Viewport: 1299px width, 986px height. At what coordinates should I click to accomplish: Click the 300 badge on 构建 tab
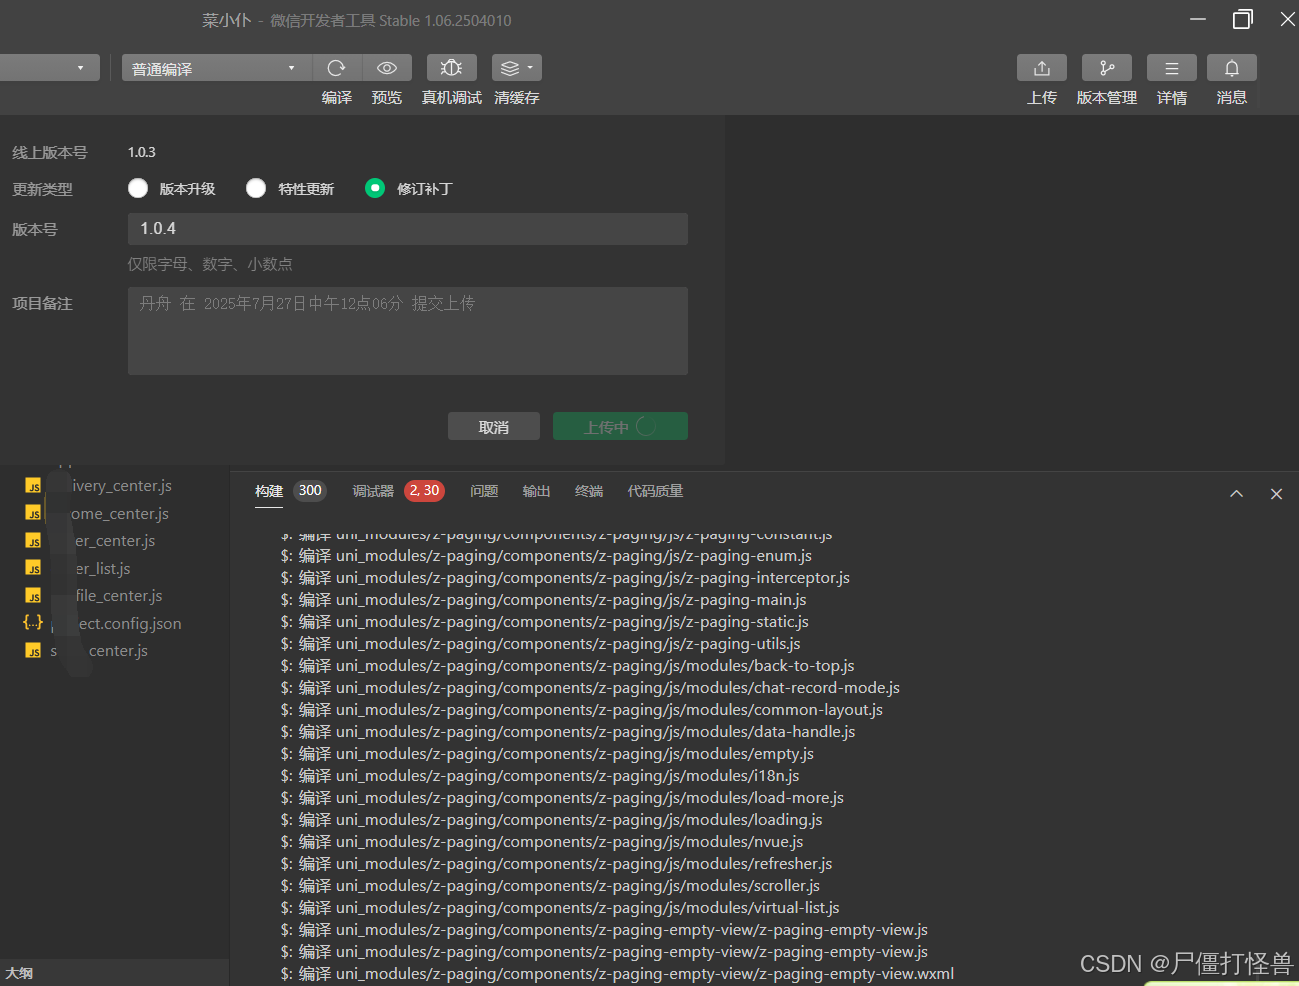pos(310,491)
